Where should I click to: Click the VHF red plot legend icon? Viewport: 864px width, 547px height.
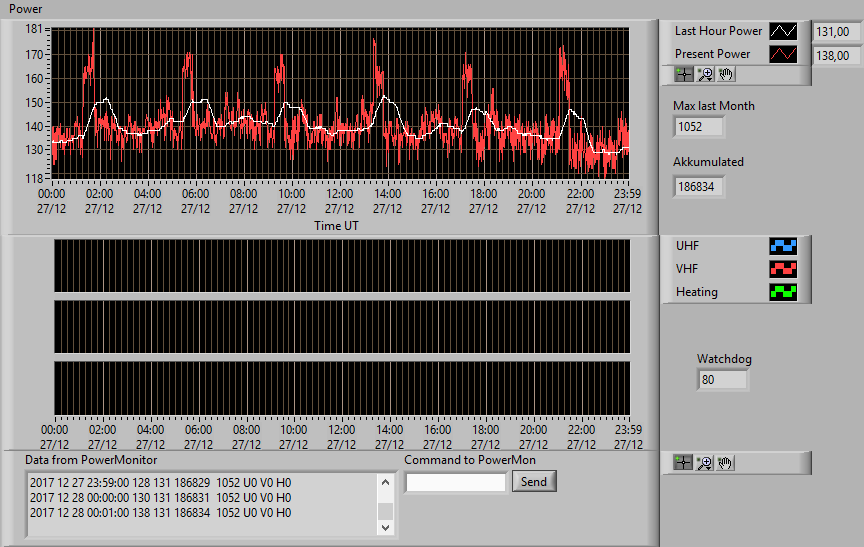783,269
